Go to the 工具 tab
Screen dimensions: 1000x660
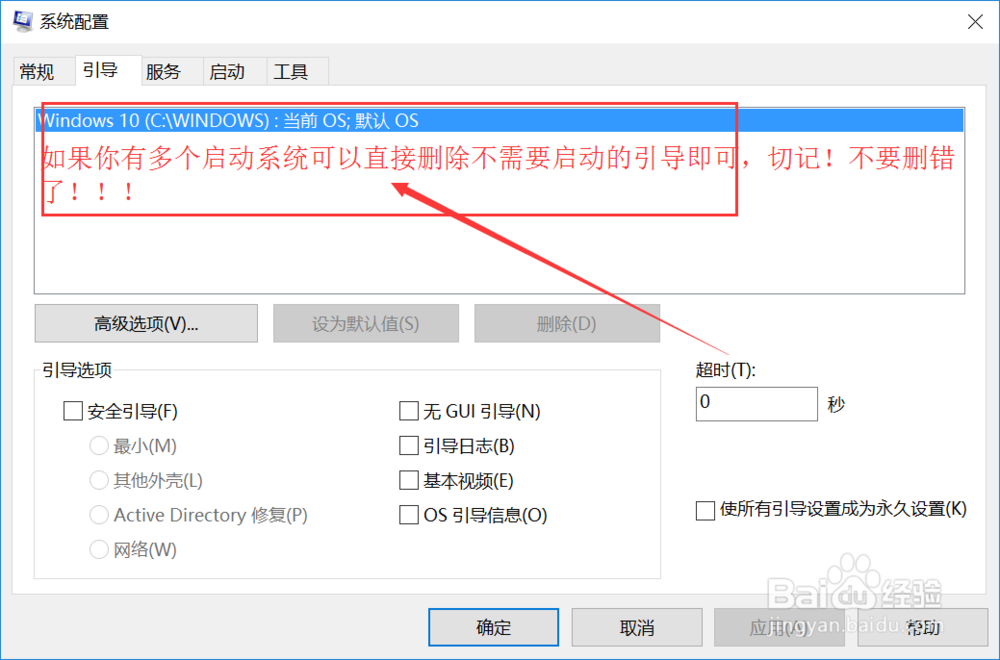click(291, 71)
